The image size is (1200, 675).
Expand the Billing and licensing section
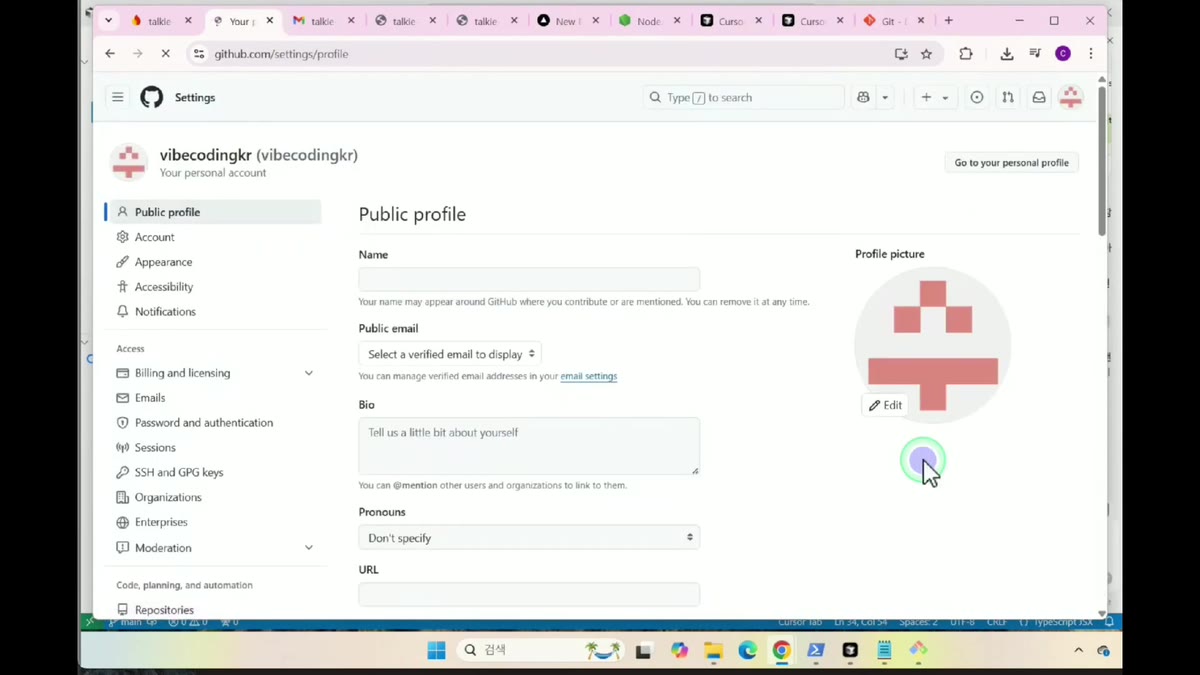tap(214, 373)
